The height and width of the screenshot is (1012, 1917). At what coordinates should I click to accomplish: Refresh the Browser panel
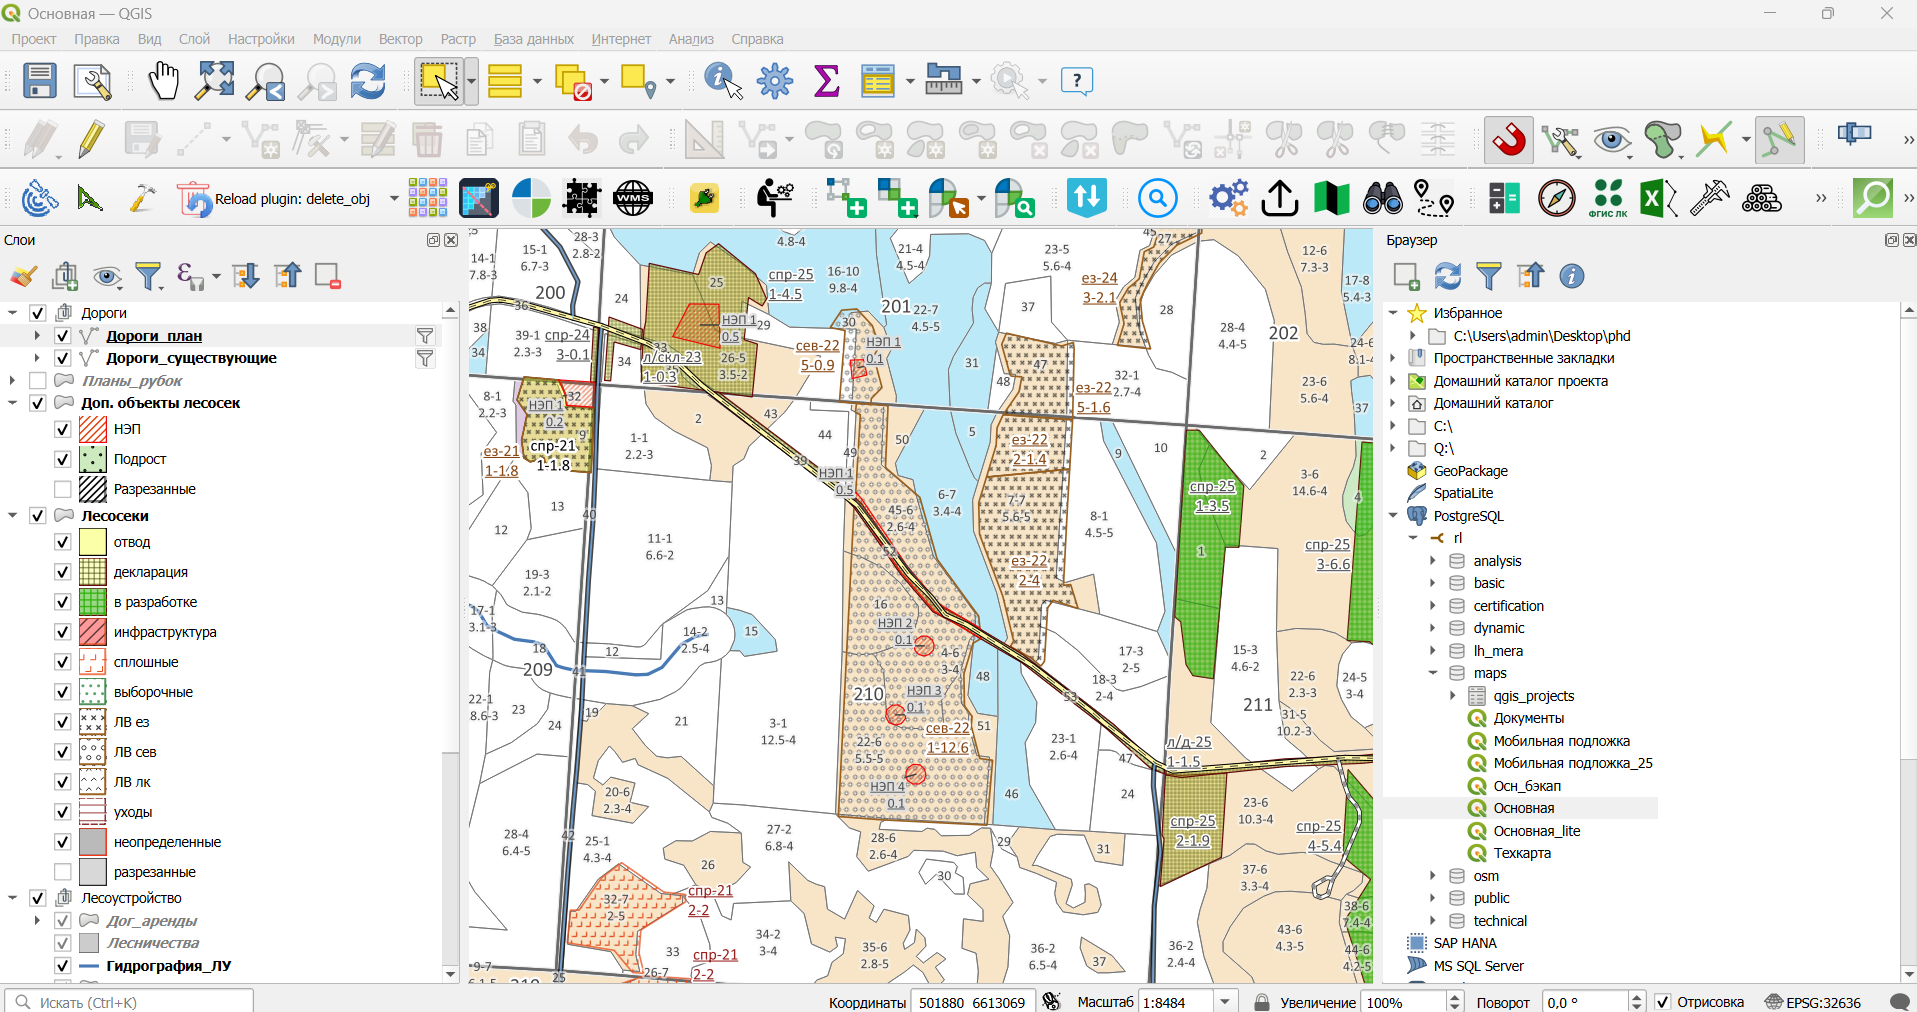pyautogui.click(x=1448, y=276)
